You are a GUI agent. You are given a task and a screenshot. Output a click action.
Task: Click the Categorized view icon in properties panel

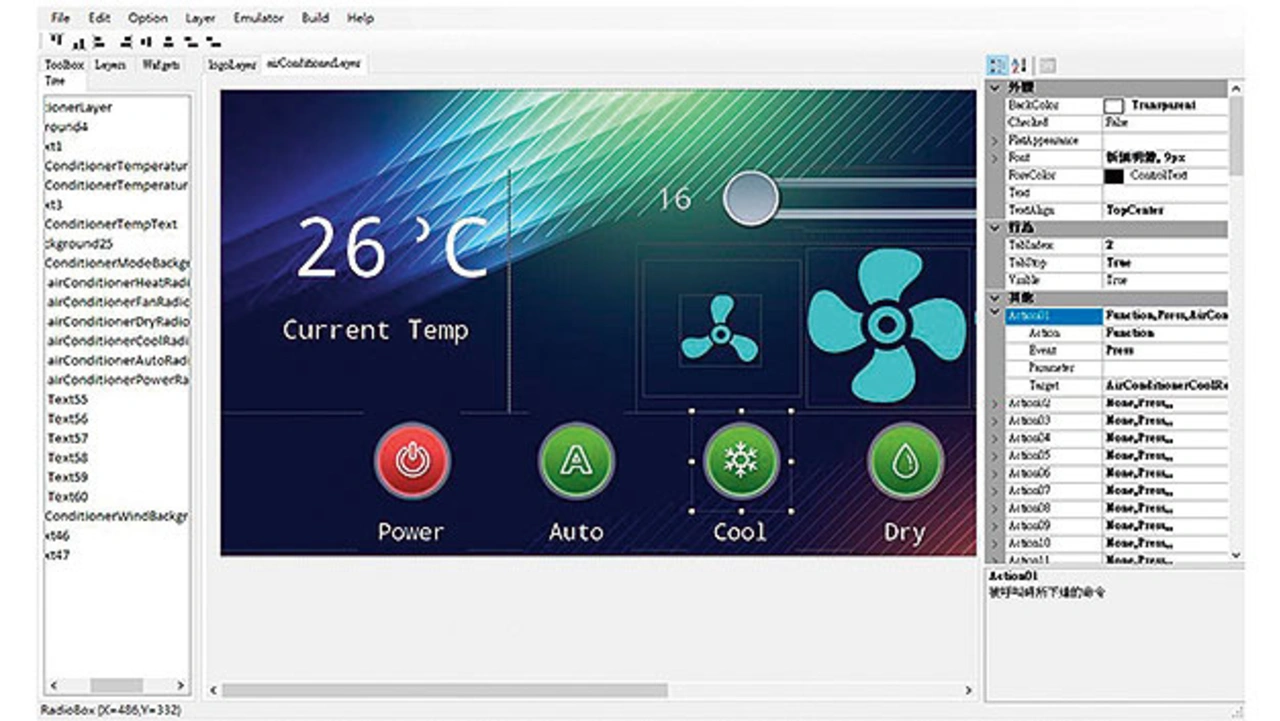click(997, 66)
